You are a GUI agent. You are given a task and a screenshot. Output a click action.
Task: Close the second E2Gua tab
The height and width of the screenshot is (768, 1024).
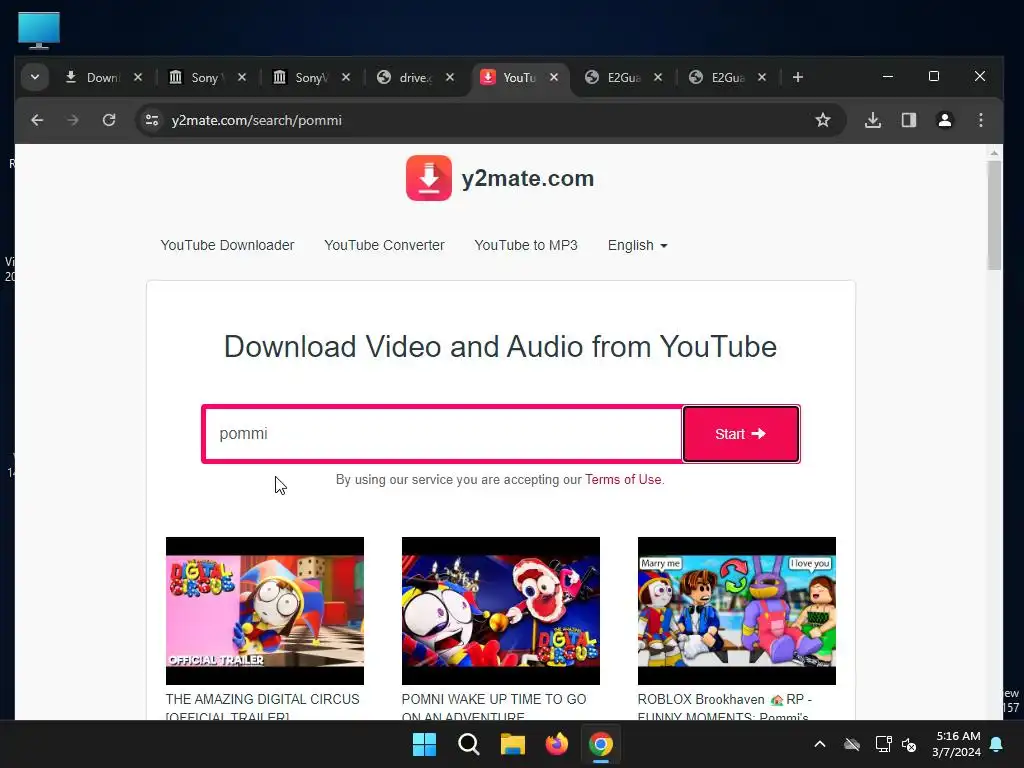[762, 77]
